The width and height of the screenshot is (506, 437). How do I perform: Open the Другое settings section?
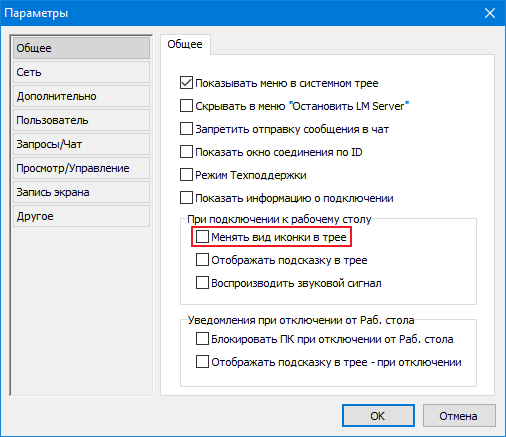click(x=81, y=216)
